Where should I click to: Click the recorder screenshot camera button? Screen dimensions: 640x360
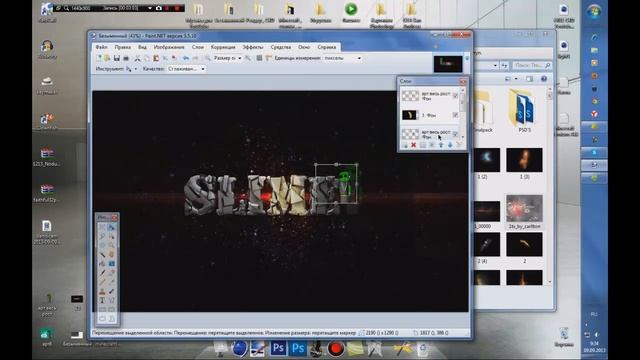point(159,8)
